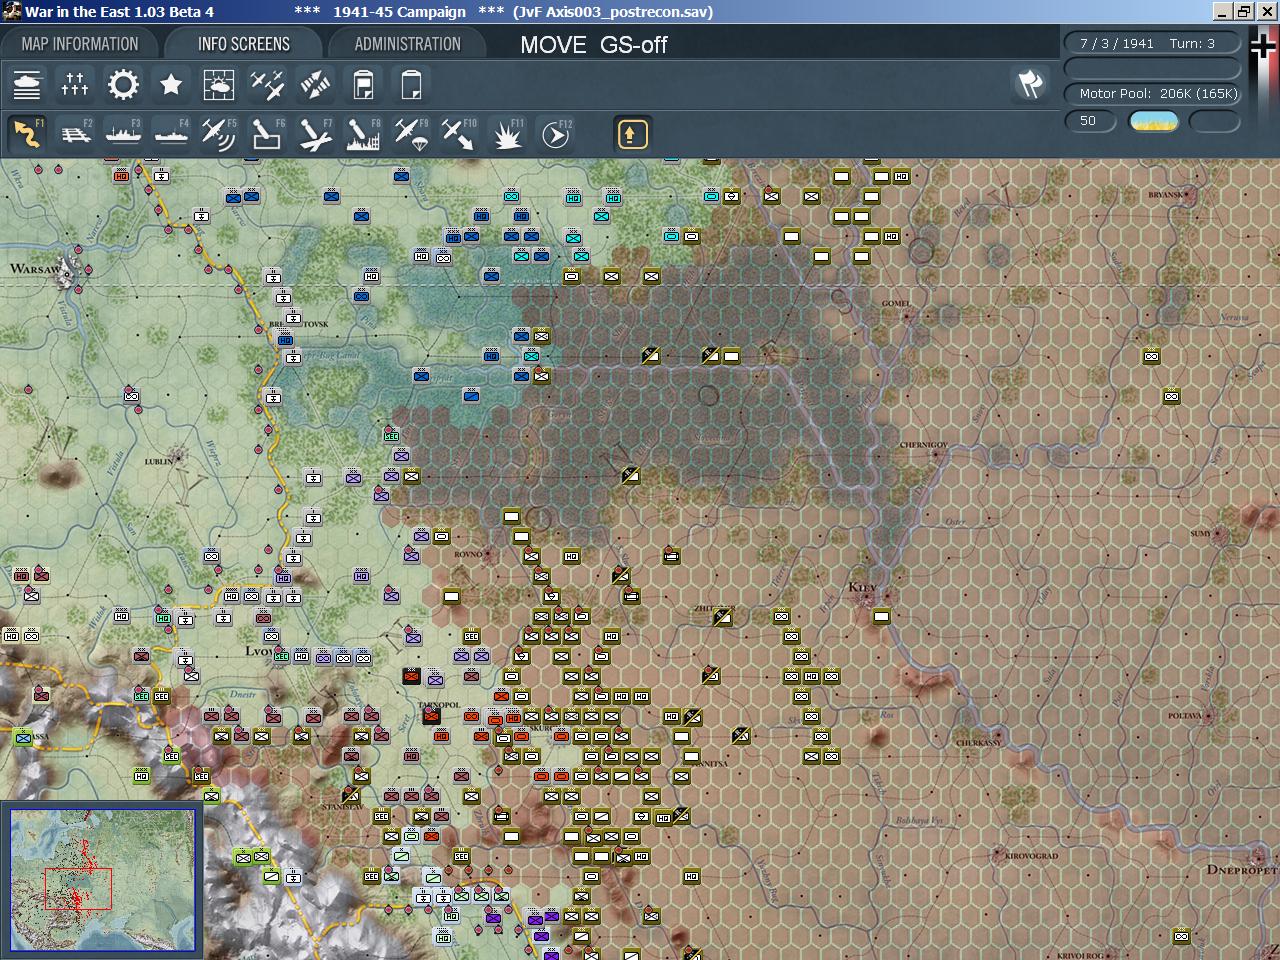Click the Cherkassy city label on map
The width and height of the screenshot is (1280, 960).
(979, 743)
